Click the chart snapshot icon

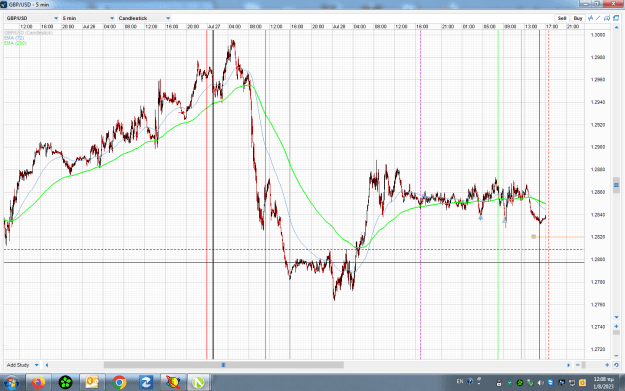[607, 18]
